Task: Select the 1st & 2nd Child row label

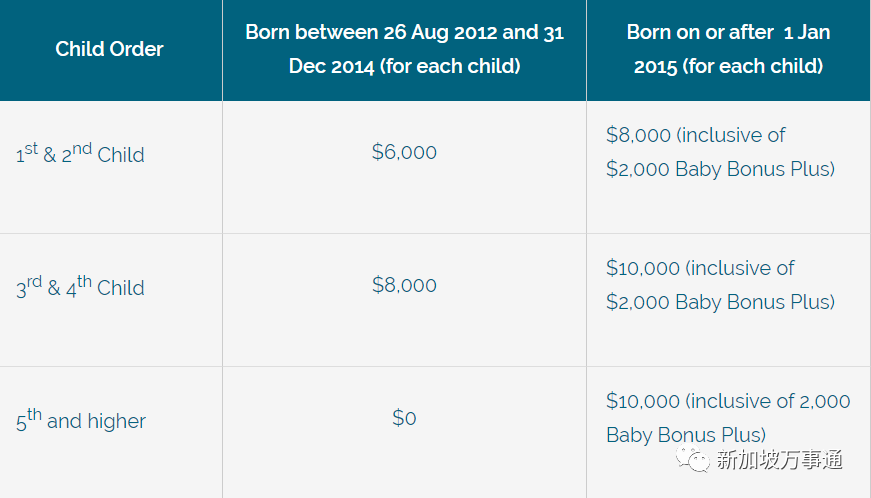Action: pos(80,154)
